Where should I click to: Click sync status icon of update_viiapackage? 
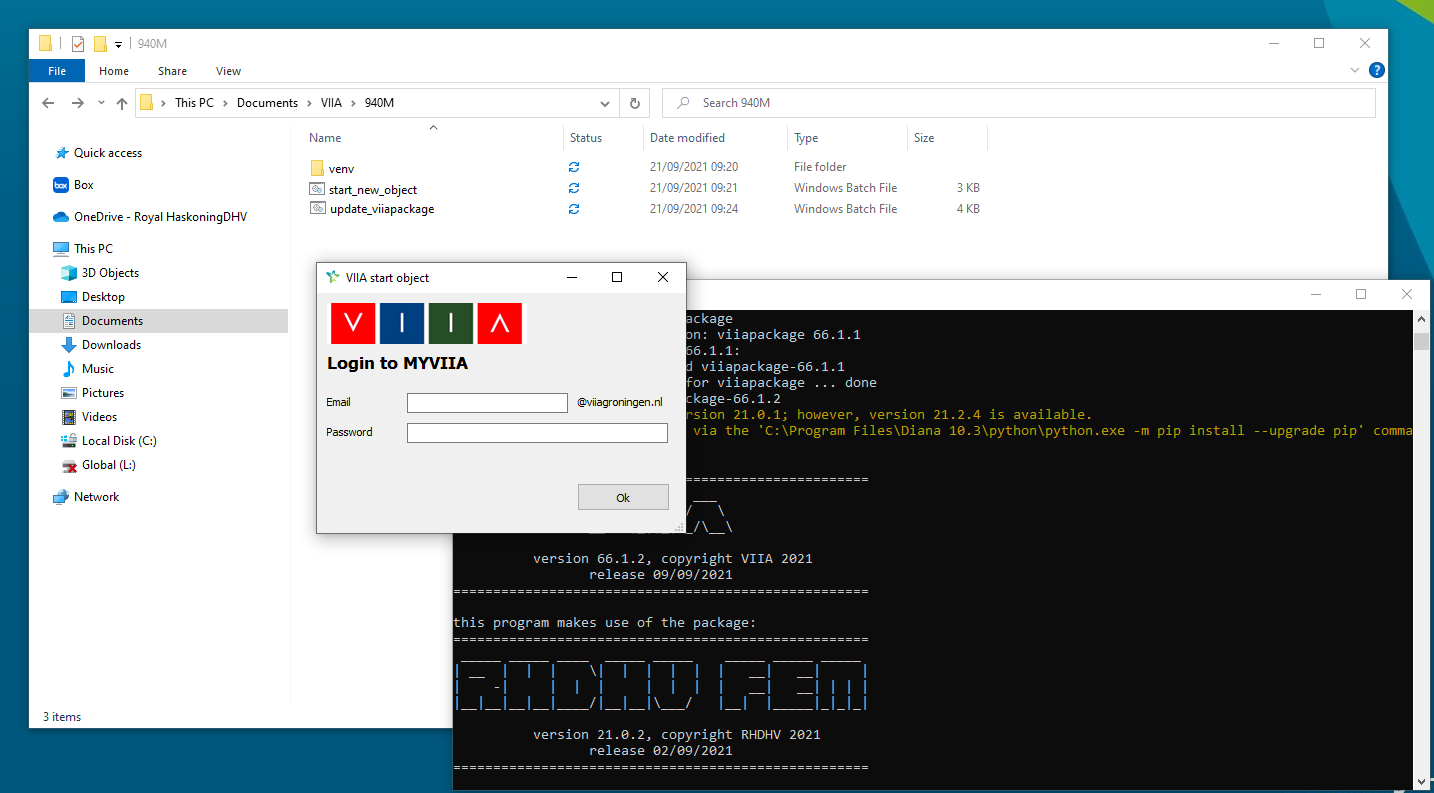point(574,209)
